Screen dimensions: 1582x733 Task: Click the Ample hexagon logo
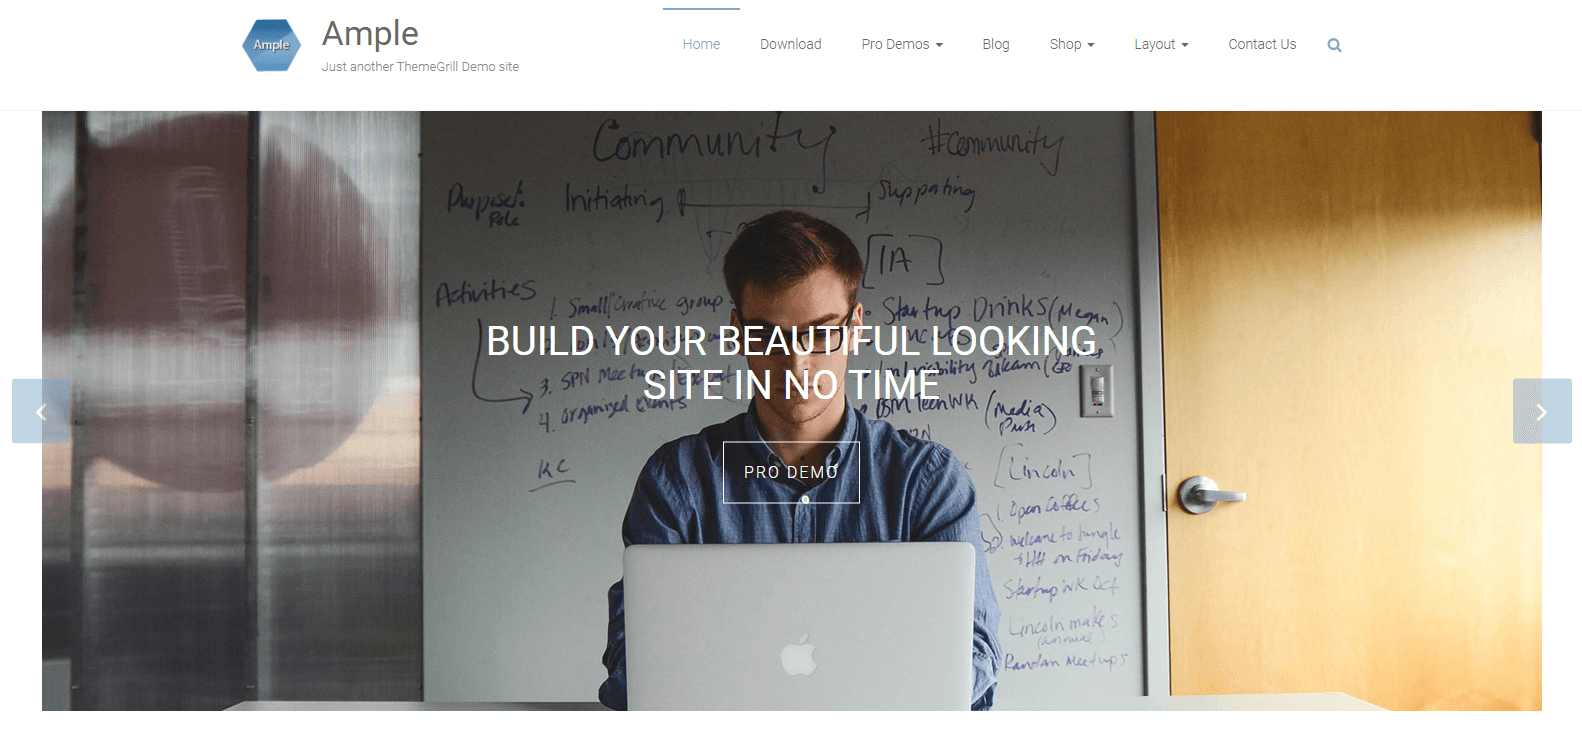[x=271, y=45]
